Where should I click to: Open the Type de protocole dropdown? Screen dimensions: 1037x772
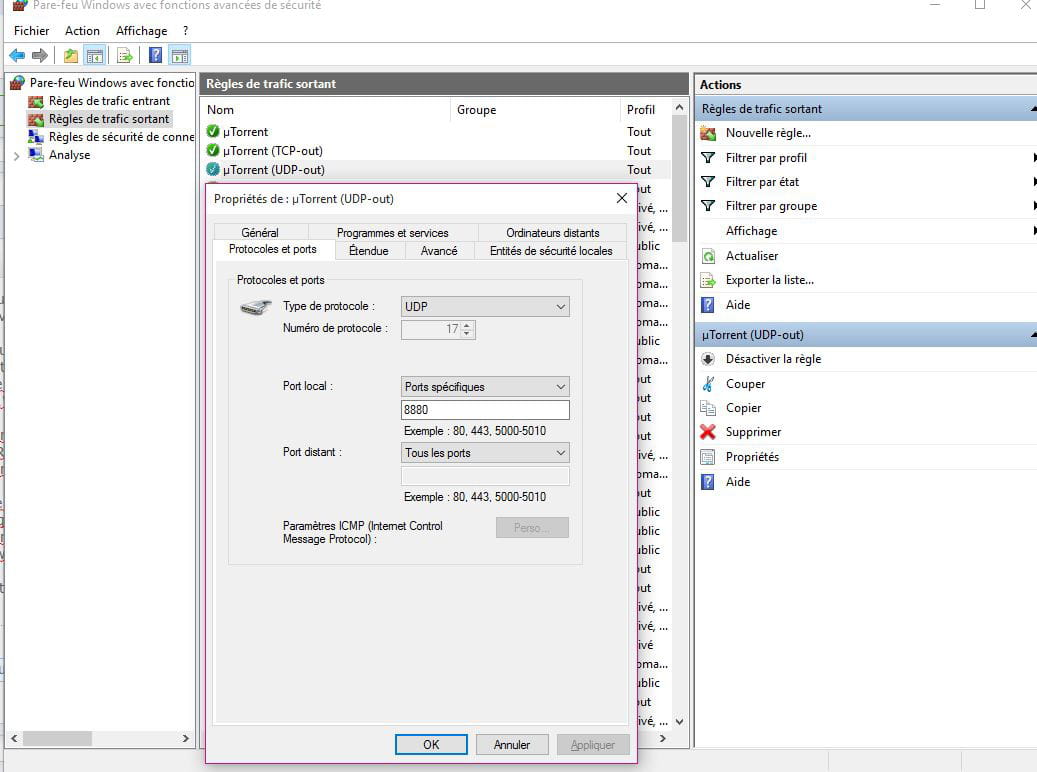click(485, 306)
